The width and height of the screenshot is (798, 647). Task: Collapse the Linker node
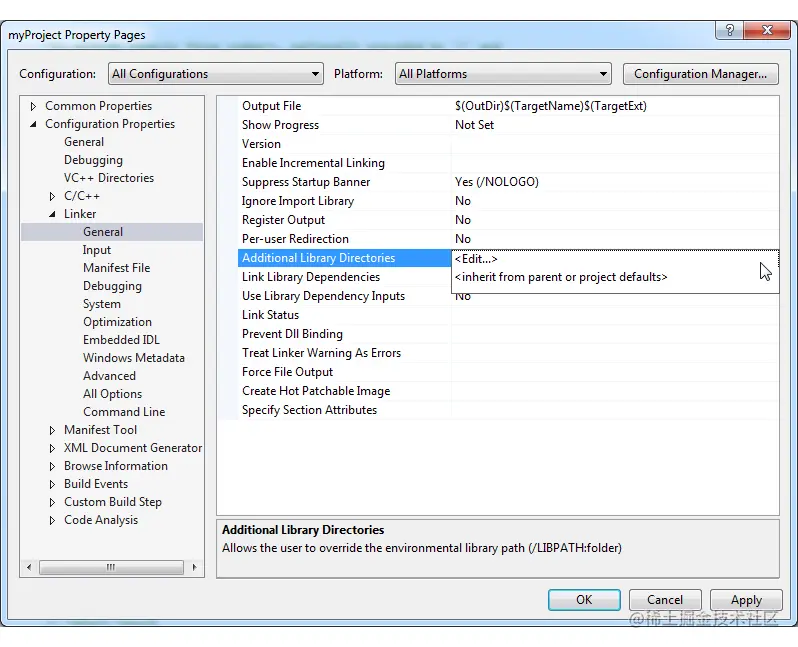pyautogui.click(x=52, y=214)
